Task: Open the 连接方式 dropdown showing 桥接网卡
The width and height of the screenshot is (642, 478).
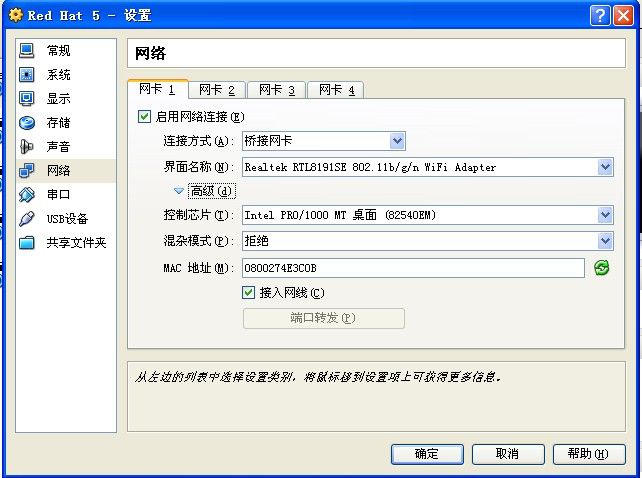Action: click(x=324, y=141)
